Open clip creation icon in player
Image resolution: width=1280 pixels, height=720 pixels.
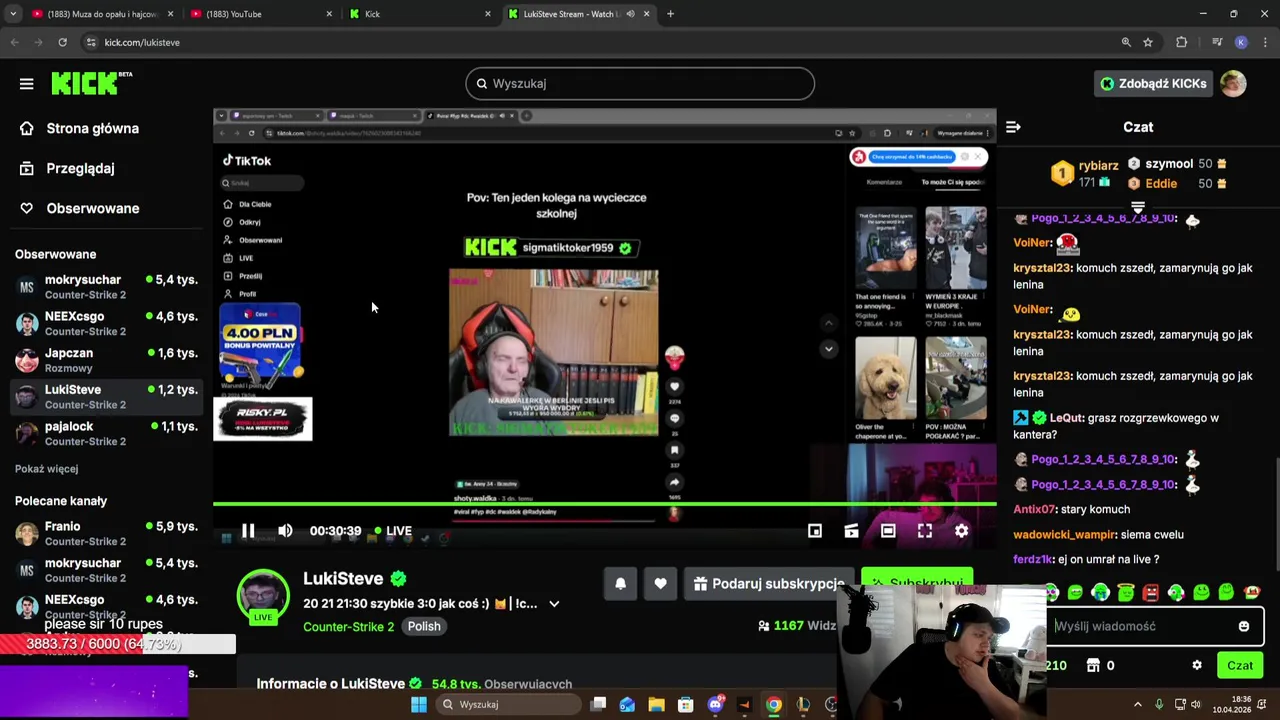tap(851, 531)
